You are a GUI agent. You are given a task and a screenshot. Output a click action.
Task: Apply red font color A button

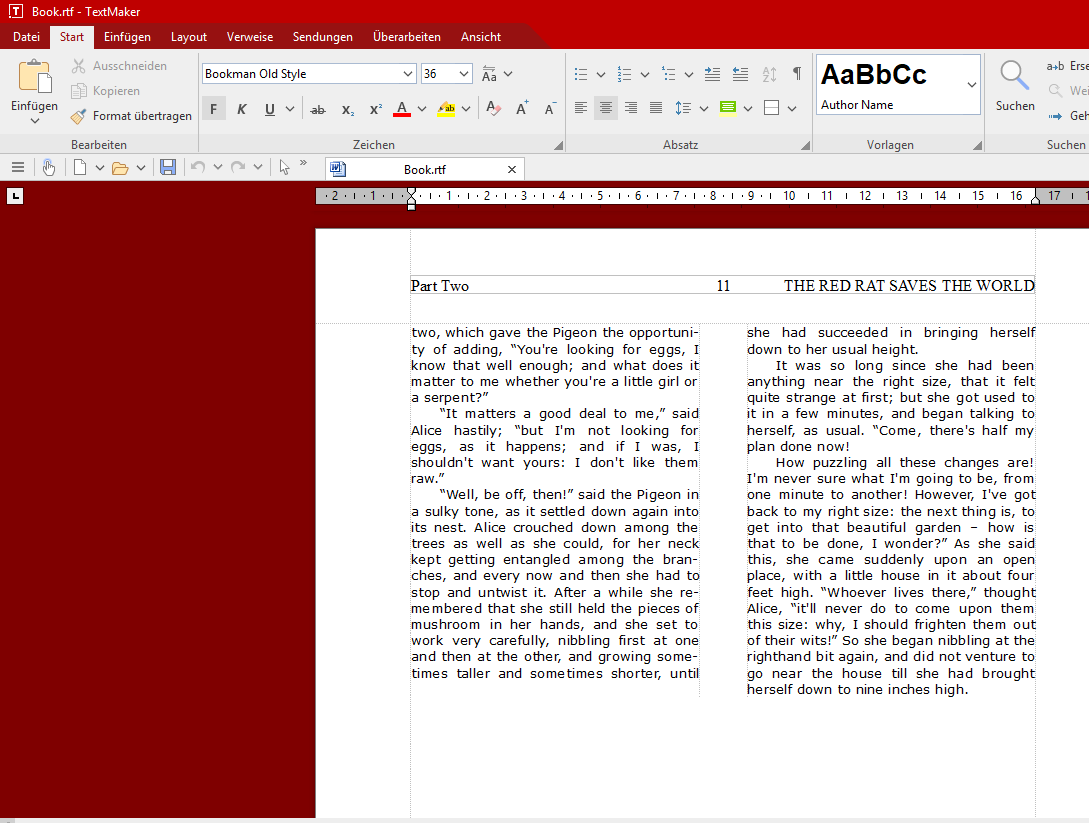point(401,109)
